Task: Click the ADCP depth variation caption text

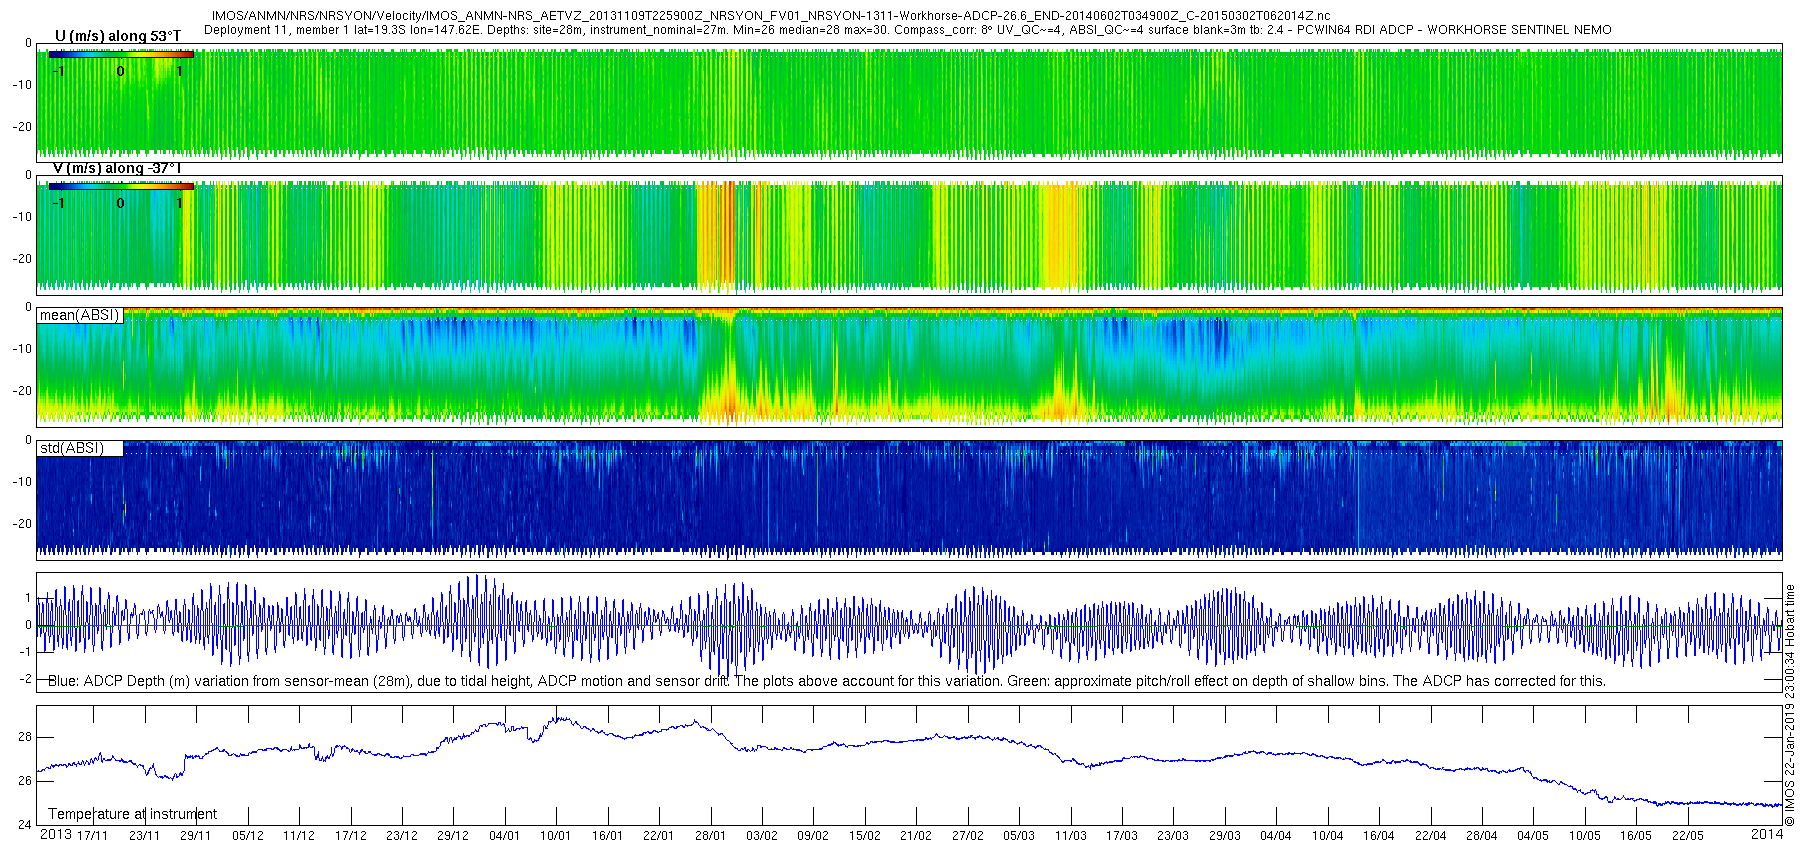Action: click(x=827, y=681)
